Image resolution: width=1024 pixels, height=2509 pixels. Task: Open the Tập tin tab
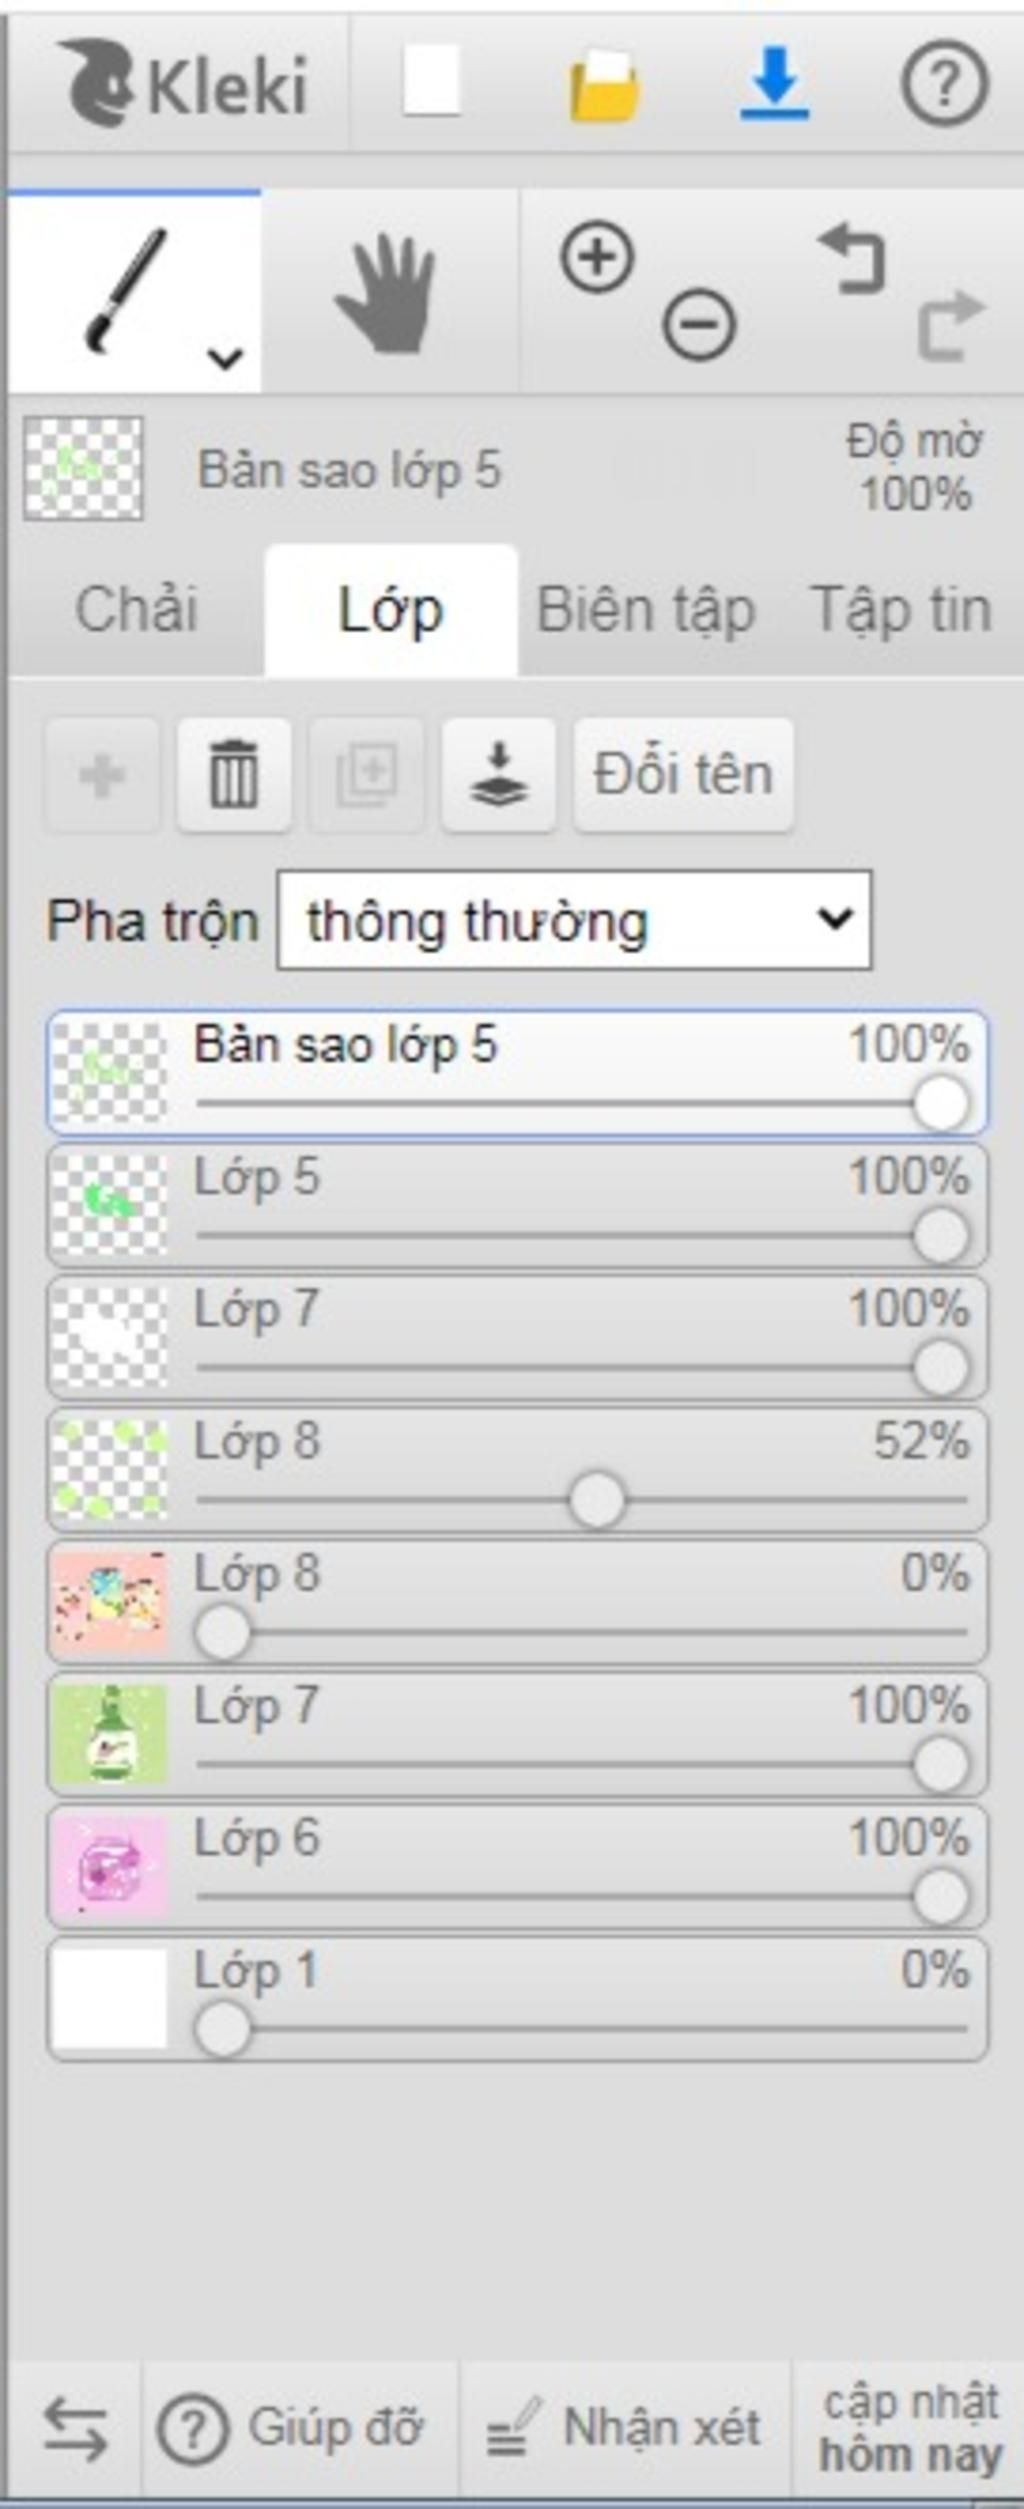coord(902,610)
